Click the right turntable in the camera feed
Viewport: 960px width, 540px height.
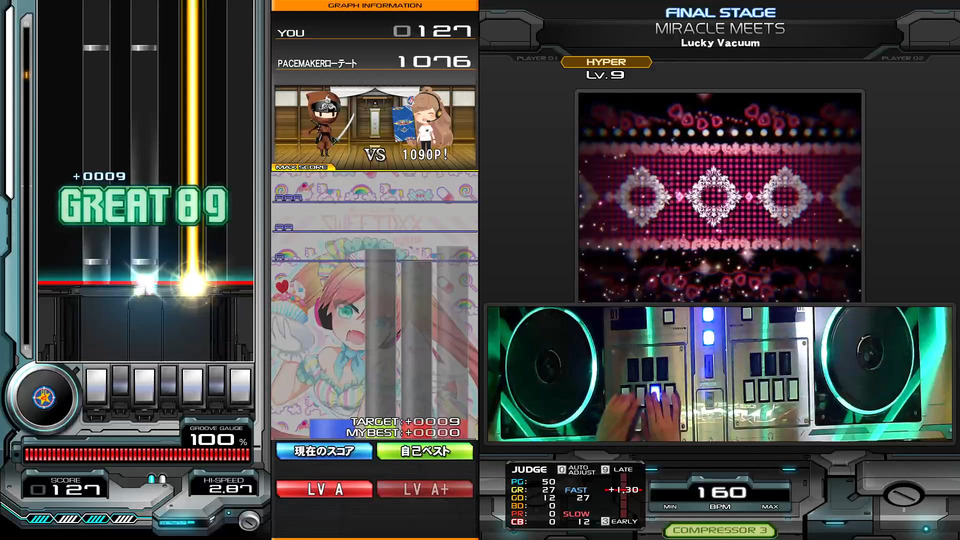869,361
